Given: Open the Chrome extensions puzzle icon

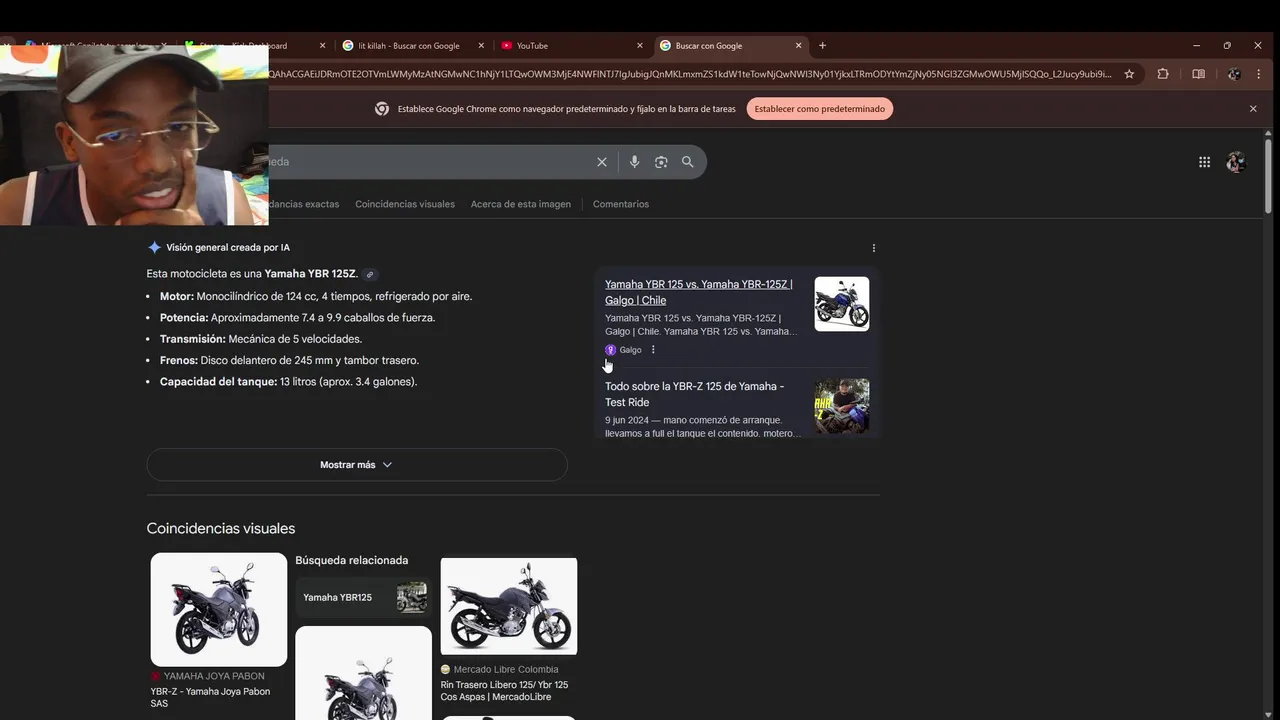Looking at the screenshot, I should 1163,74.
